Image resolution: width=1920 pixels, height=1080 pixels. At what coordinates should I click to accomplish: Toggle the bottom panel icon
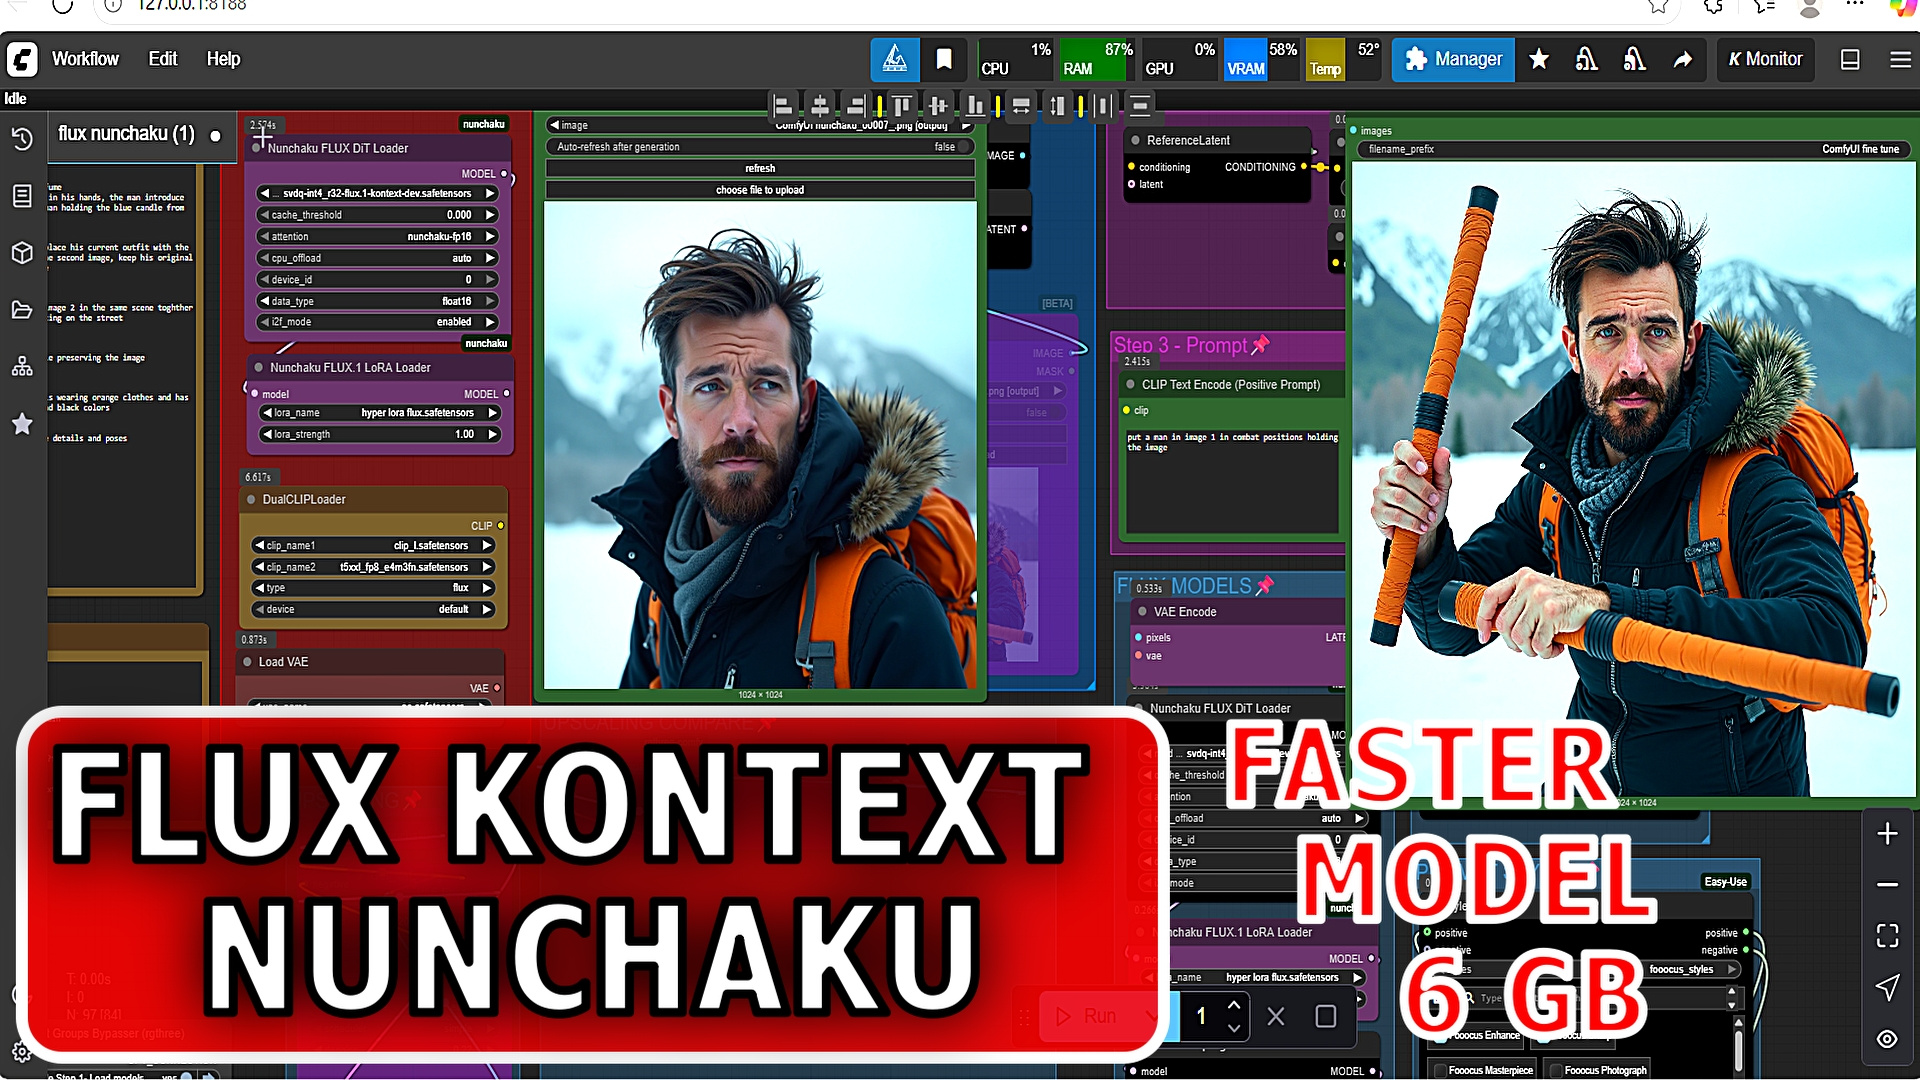1851,59
